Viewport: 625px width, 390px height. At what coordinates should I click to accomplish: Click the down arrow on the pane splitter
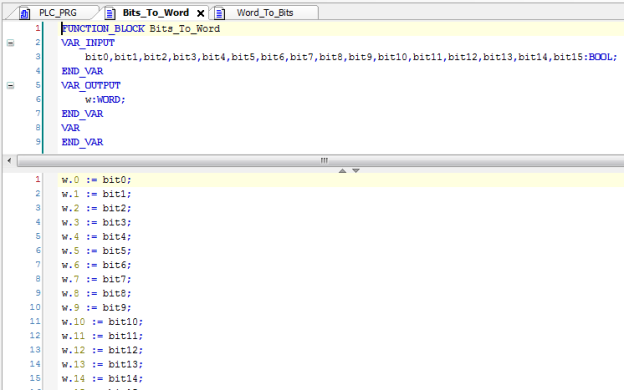pyautogui.click(x=356, y=170)
